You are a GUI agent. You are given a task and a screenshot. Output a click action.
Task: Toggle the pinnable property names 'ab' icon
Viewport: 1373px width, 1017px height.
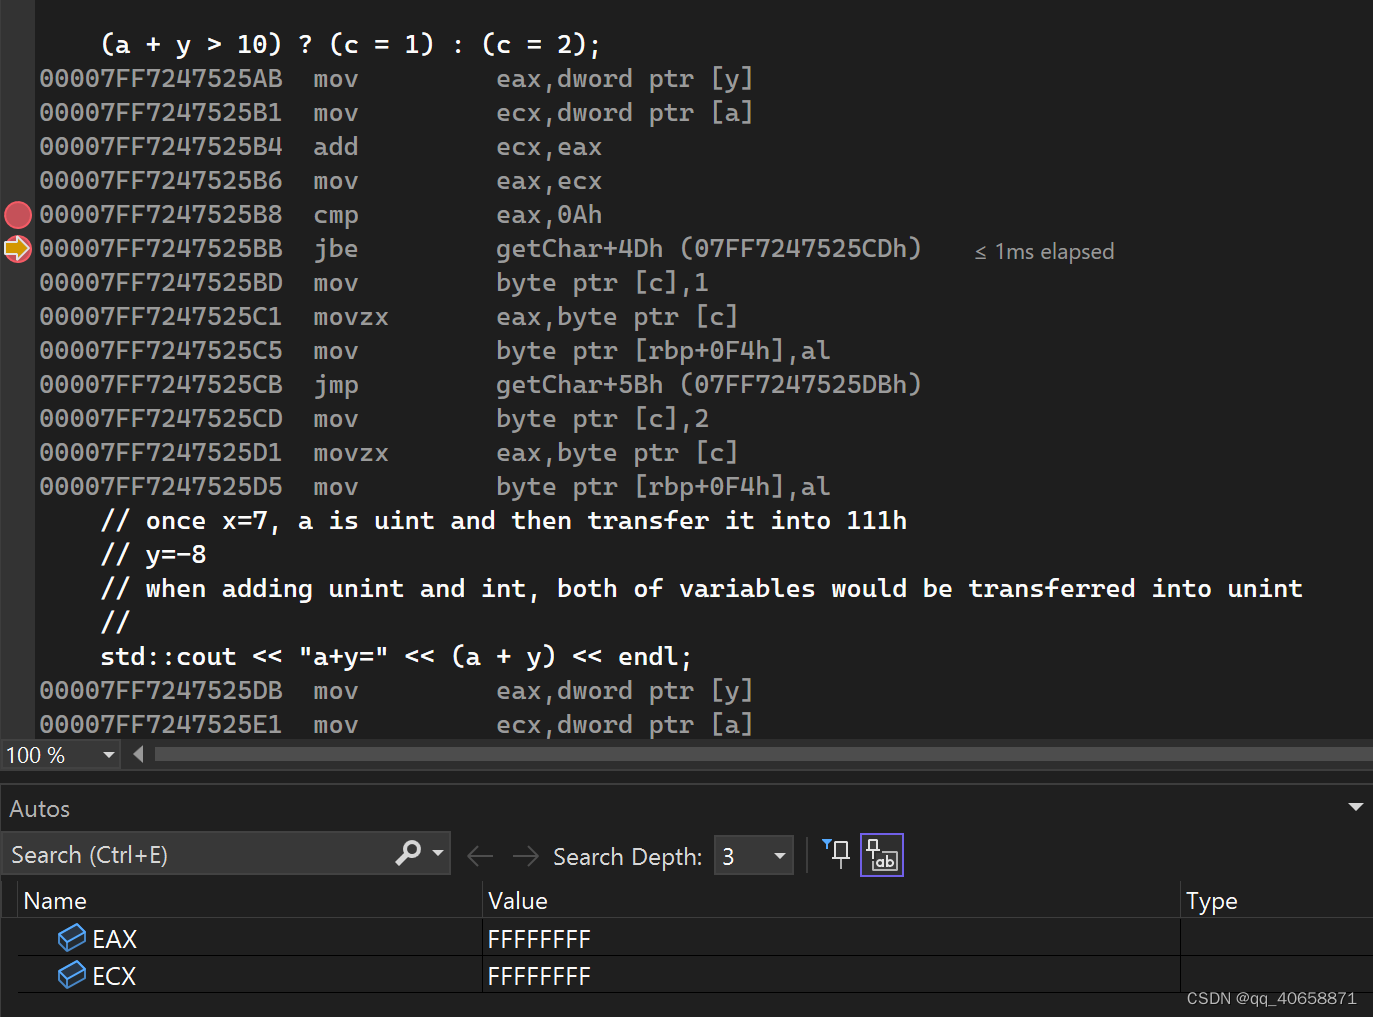[881, 854]
